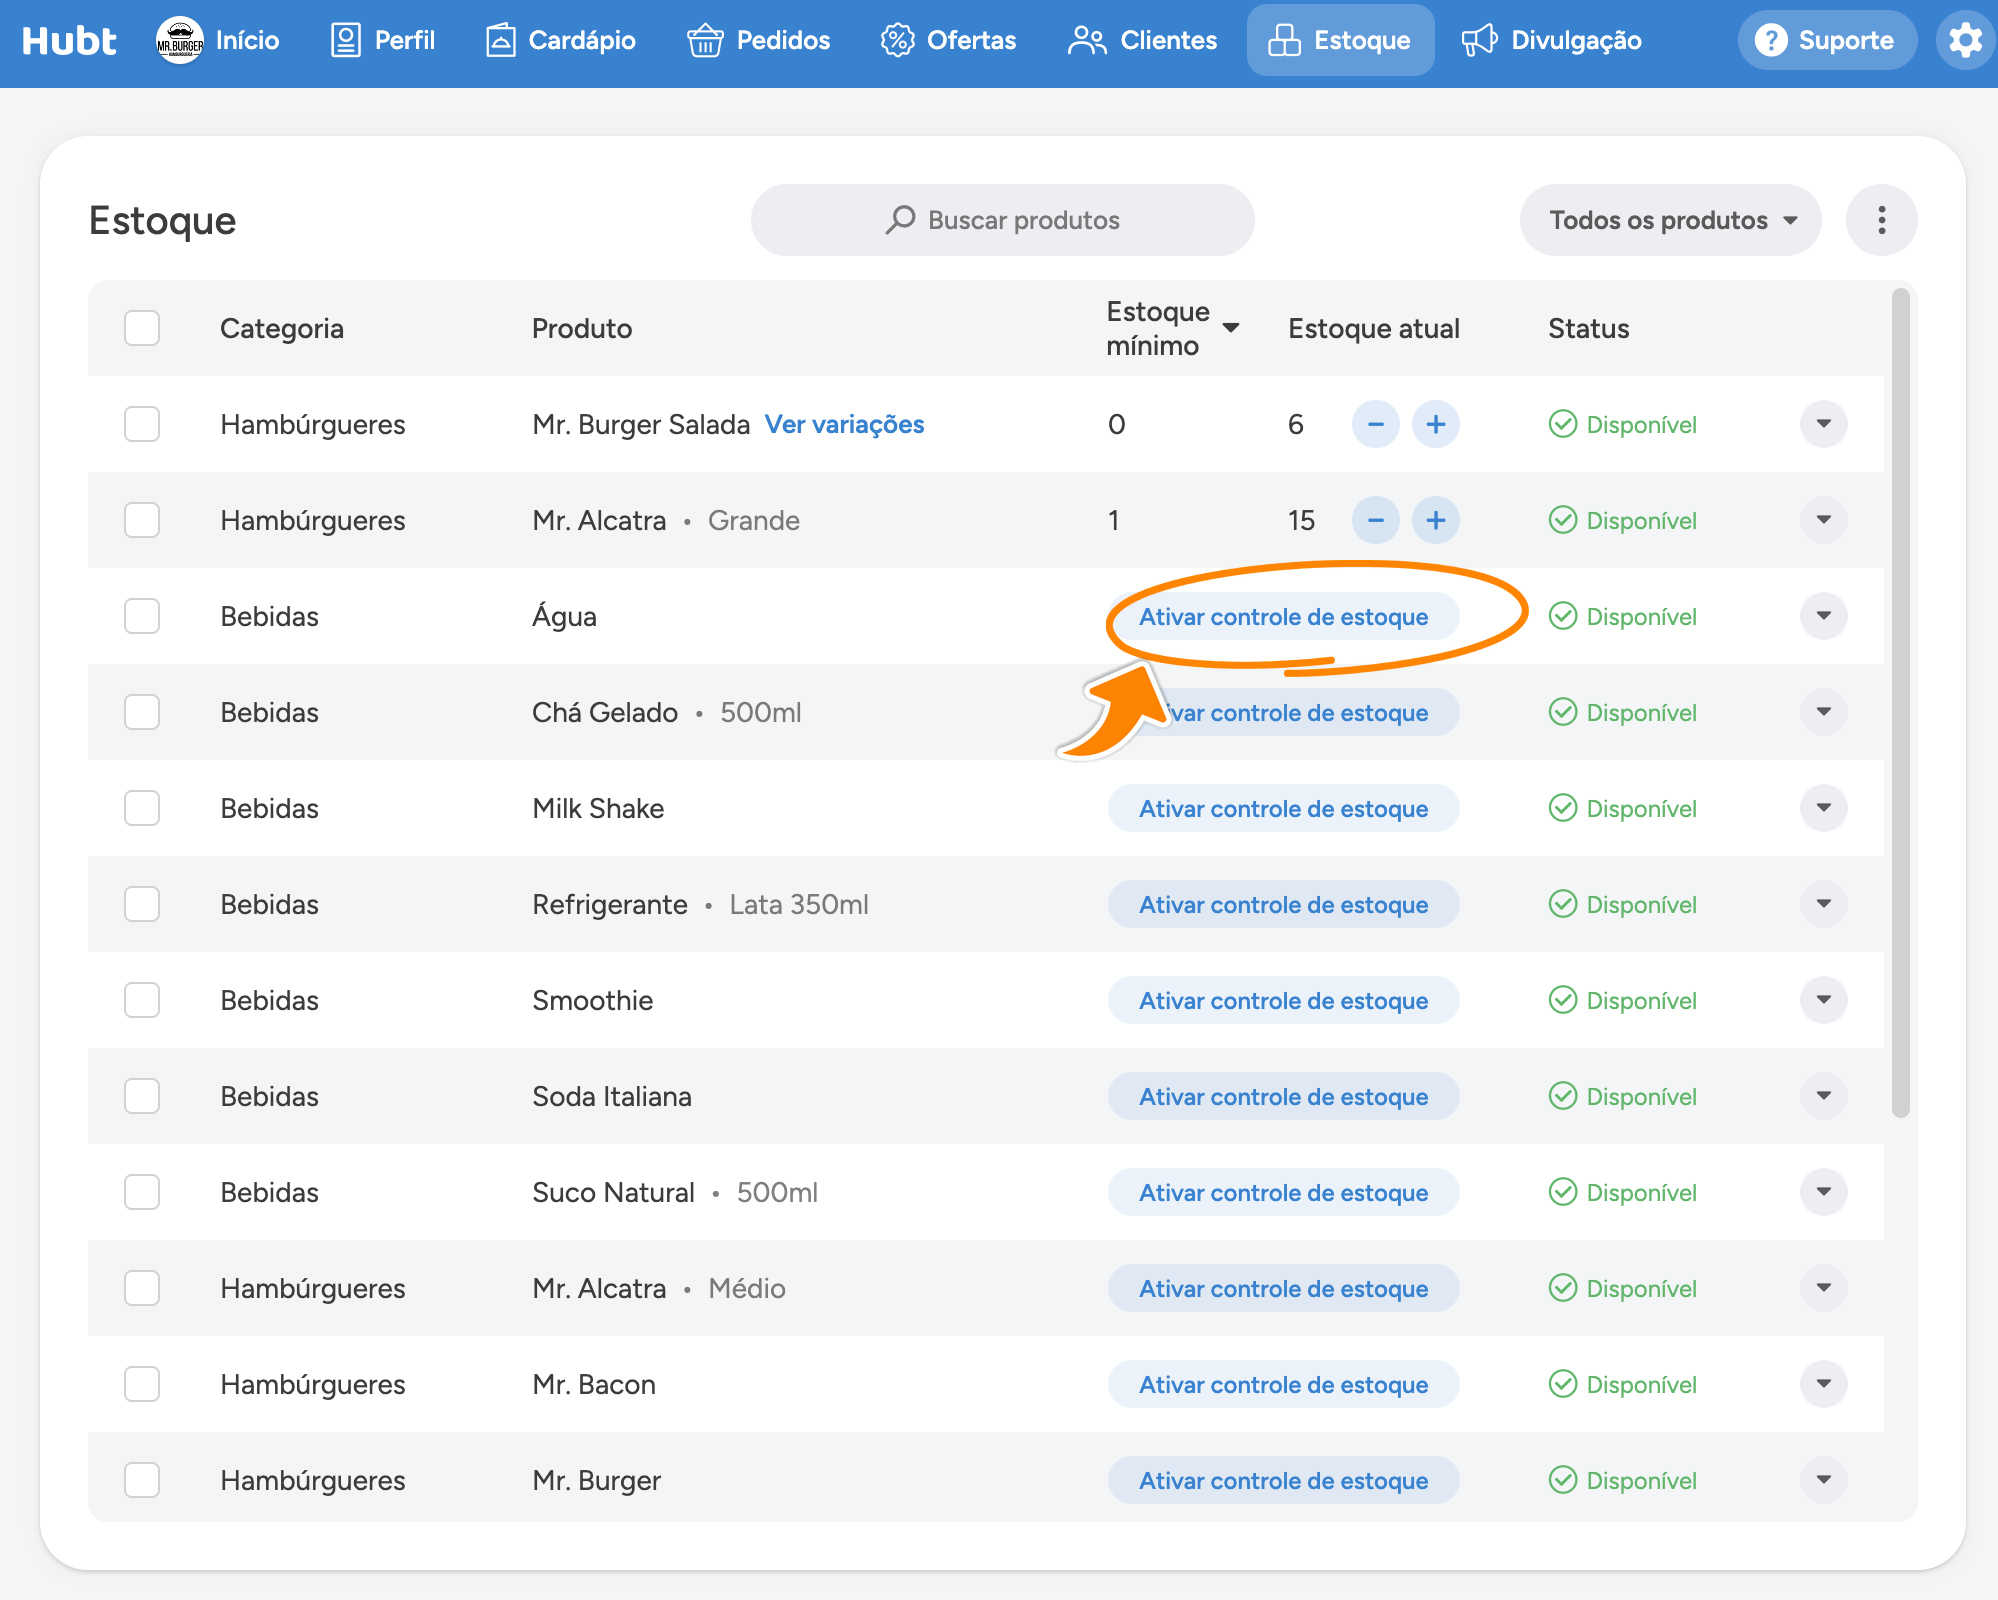Open the Mr. Burger row dropdown arrow
Screen dimensions: 1998x1600
1824,1480
